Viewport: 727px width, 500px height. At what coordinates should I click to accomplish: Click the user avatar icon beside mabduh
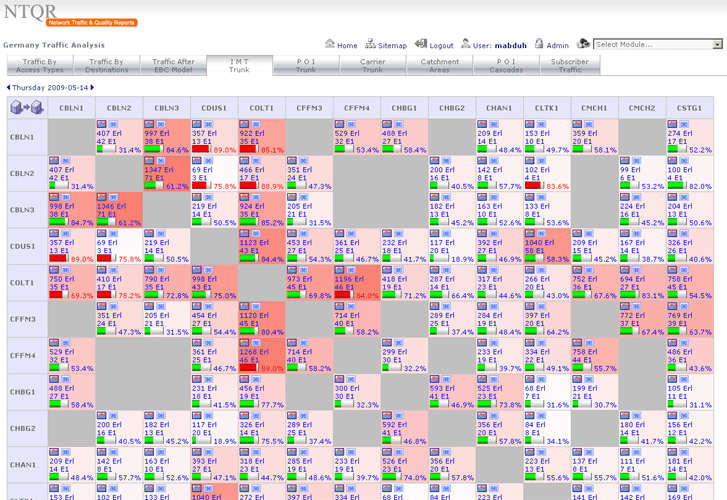(x=466, y=45)
